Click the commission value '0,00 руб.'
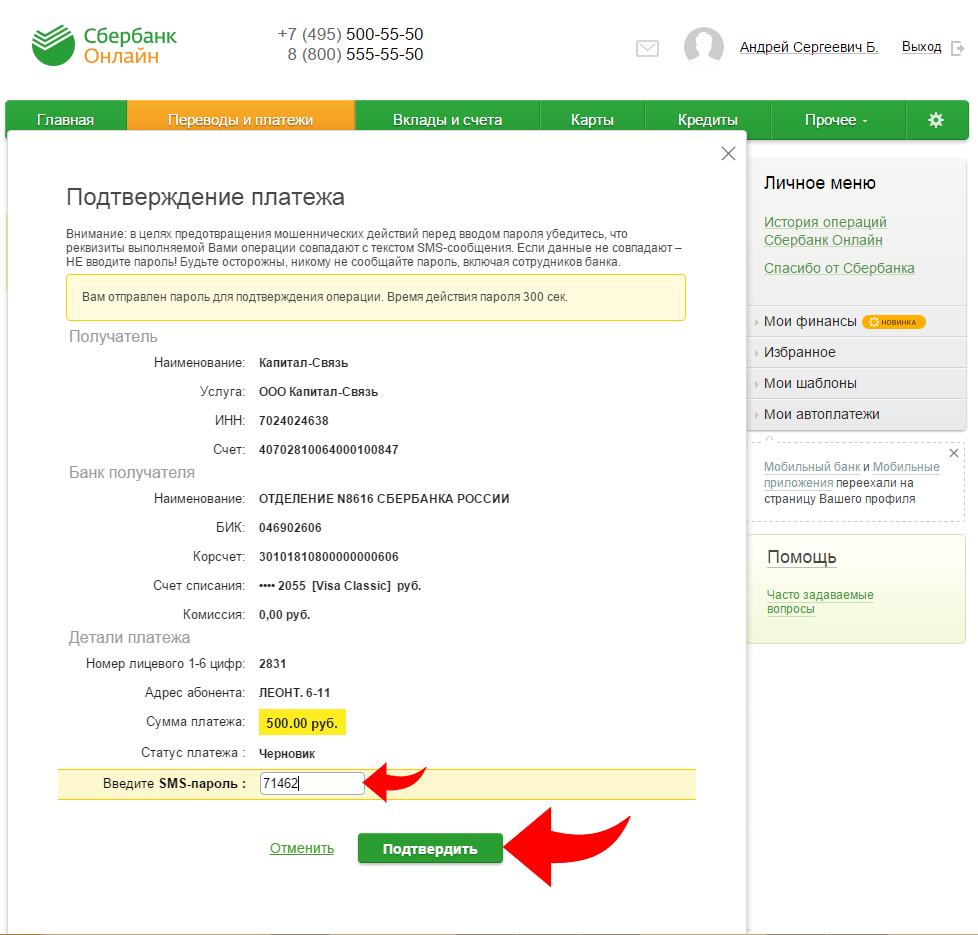 [284, 615]
